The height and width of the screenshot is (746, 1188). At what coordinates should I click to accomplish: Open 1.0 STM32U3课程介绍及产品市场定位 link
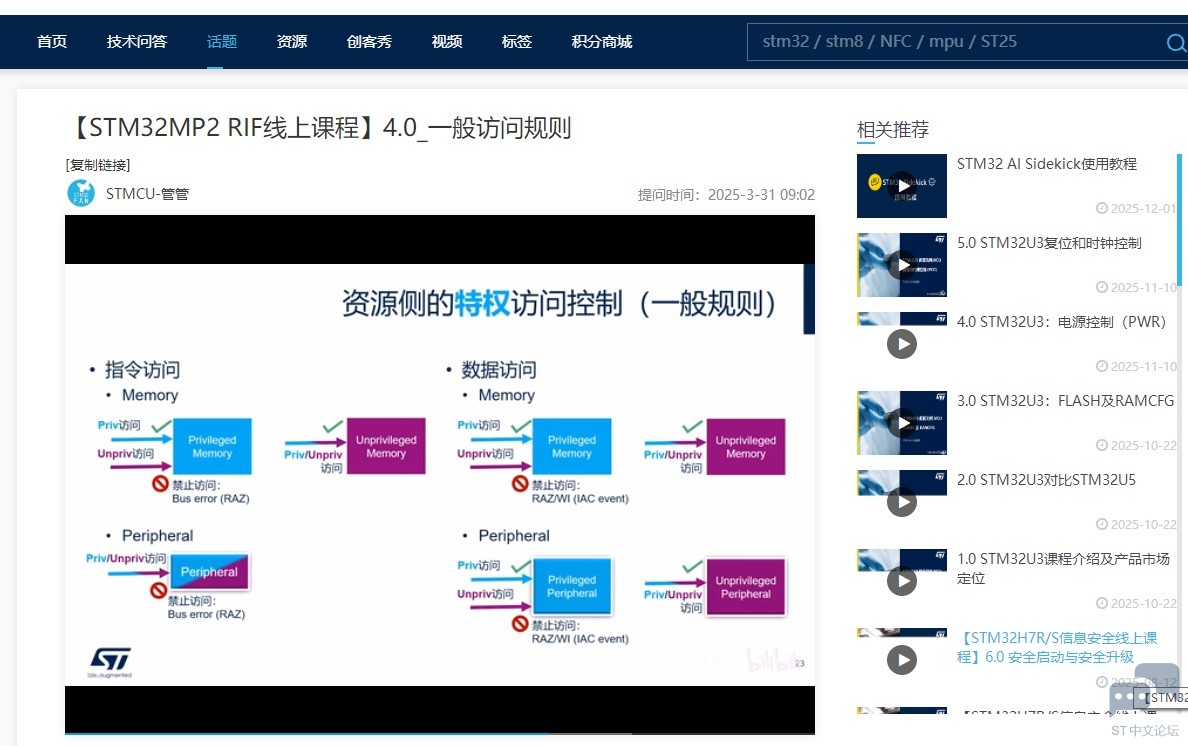(x=1063, y=568)
